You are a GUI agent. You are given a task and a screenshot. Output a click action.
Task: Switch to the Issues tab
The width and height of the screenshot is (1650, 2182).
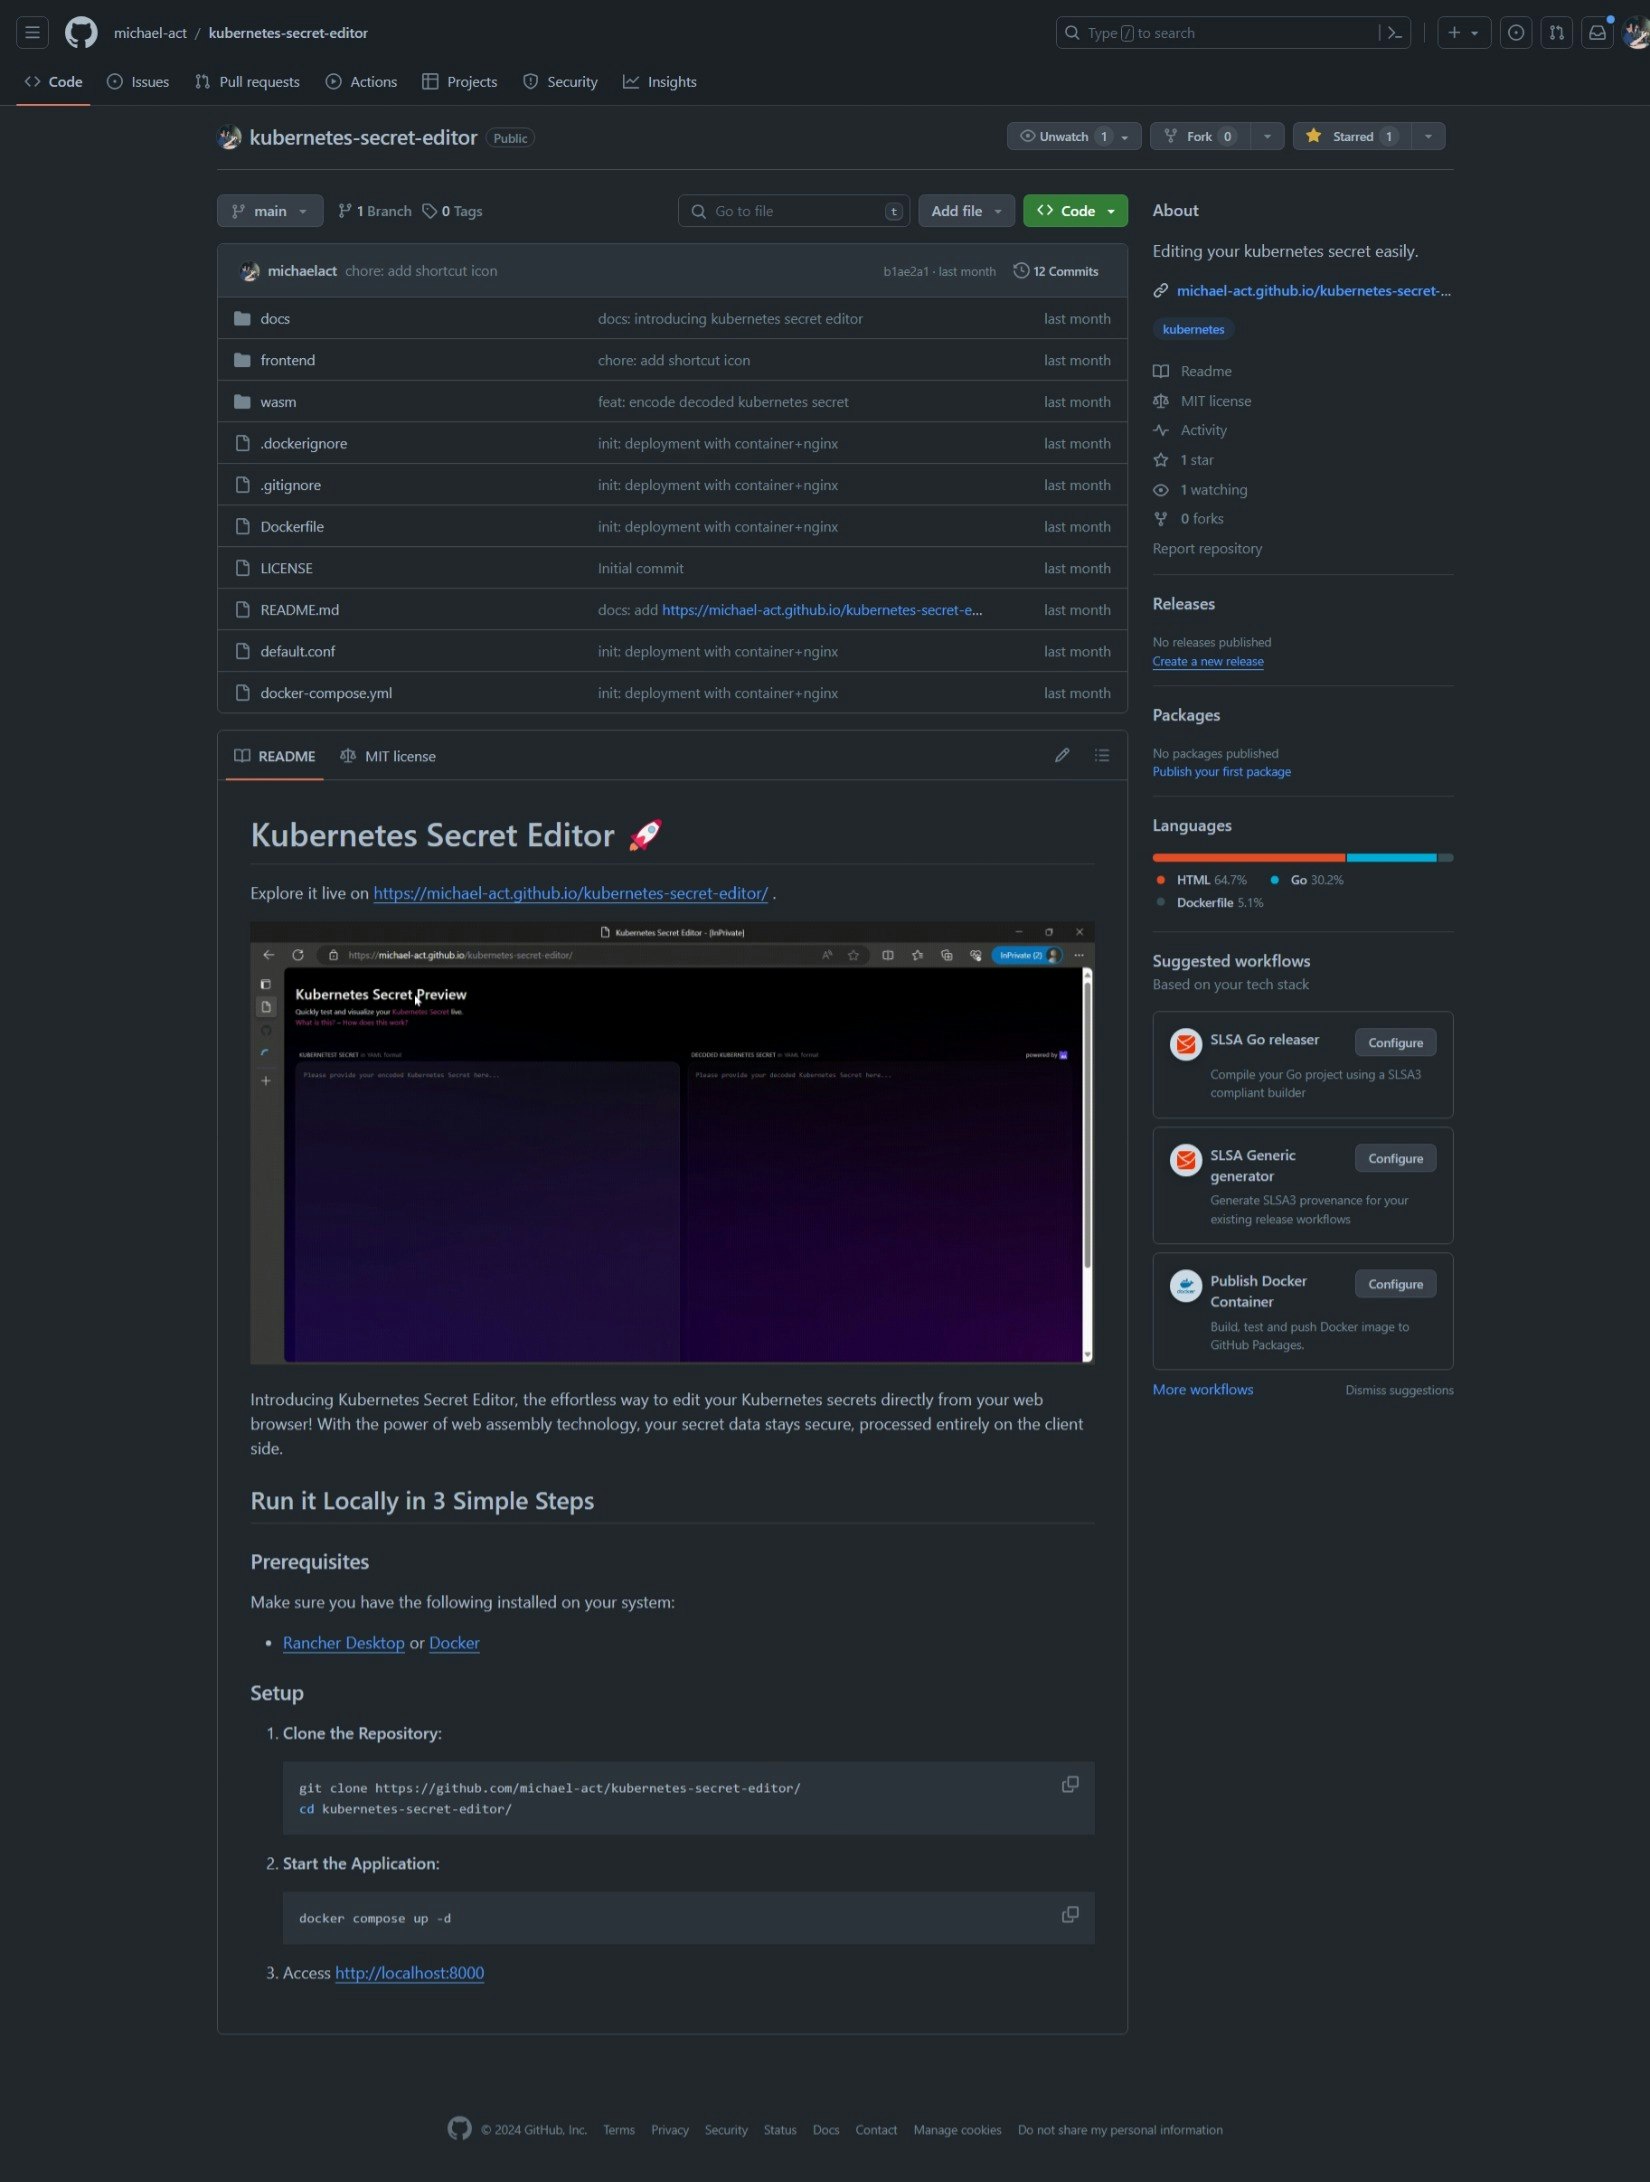click(138, 82)
